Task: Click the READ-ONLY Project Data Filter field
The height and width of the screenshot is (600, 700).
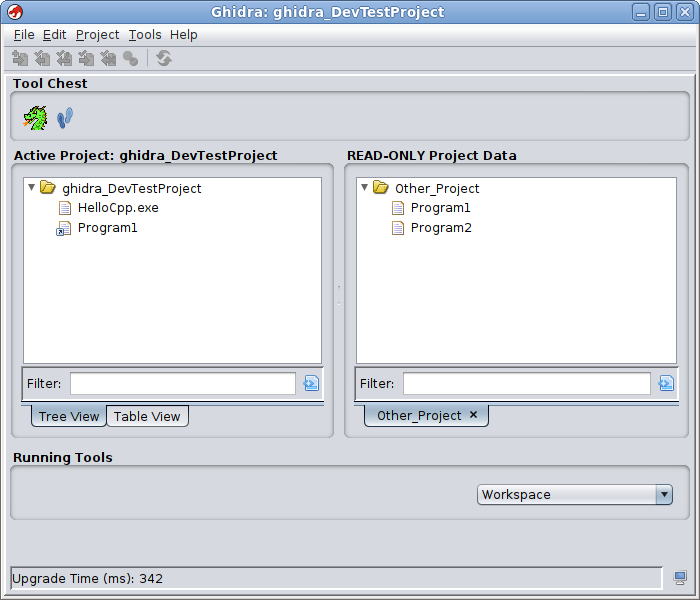Action: [526, 384]
